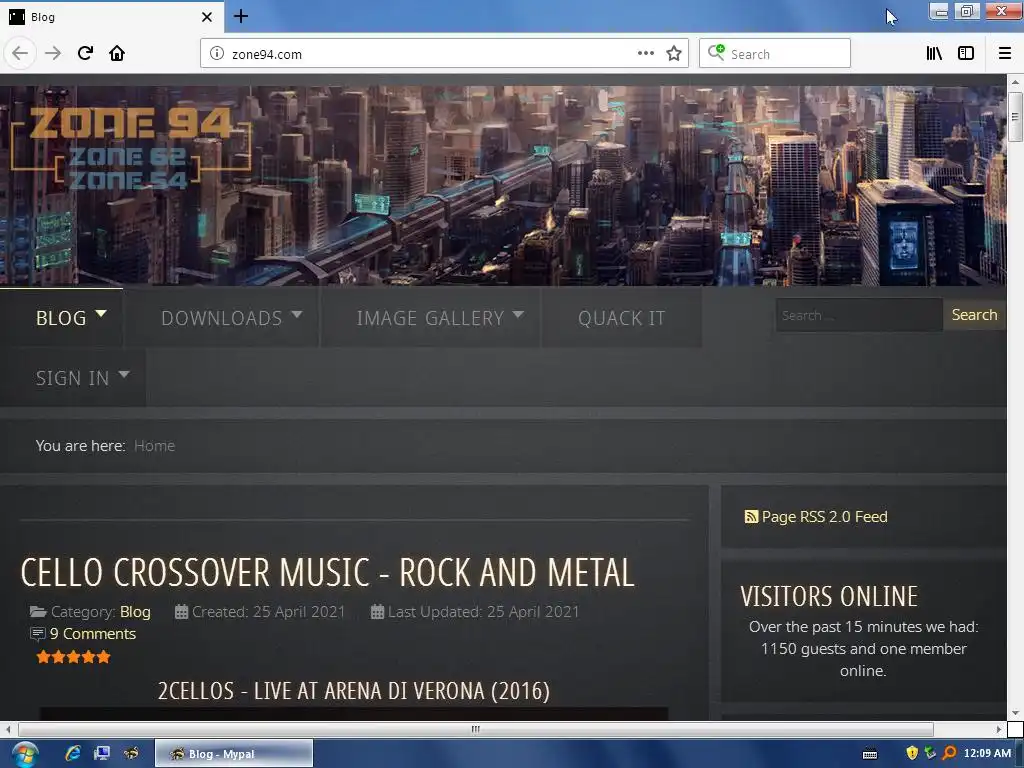Bookmark this page with the star
The width and height of the screenshot is (1024, 768).
coord(674,54)
